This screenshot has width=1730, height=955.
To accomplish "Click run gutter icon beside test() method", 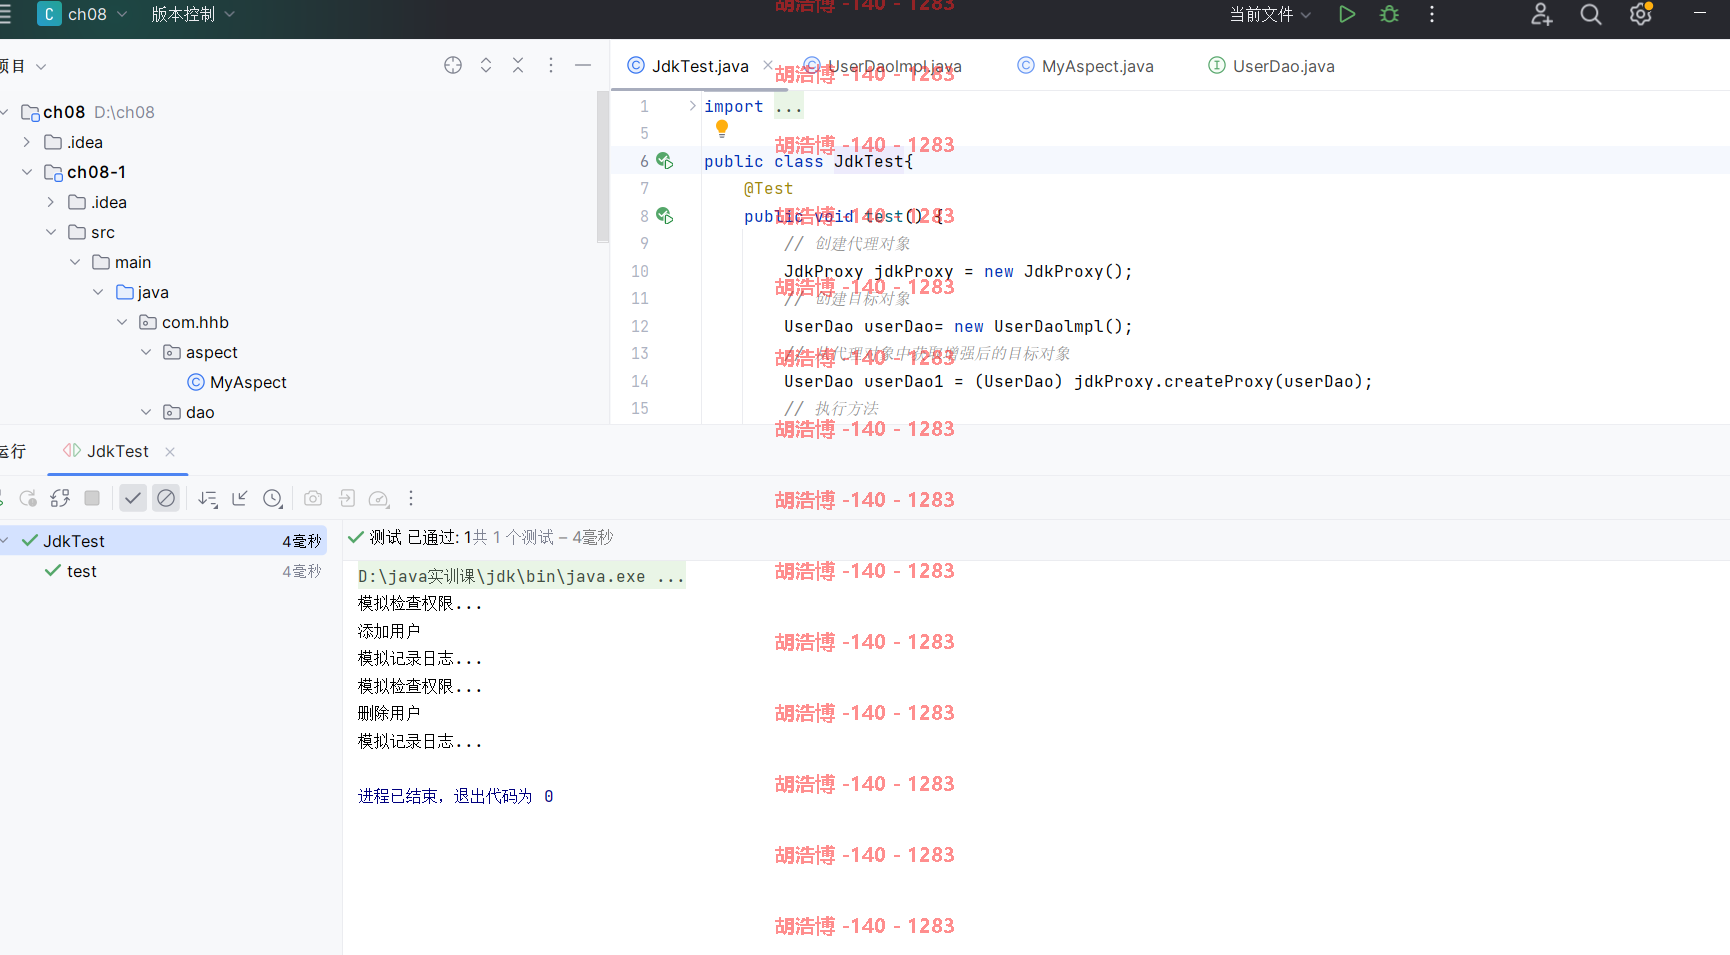I will coord(664,216).
